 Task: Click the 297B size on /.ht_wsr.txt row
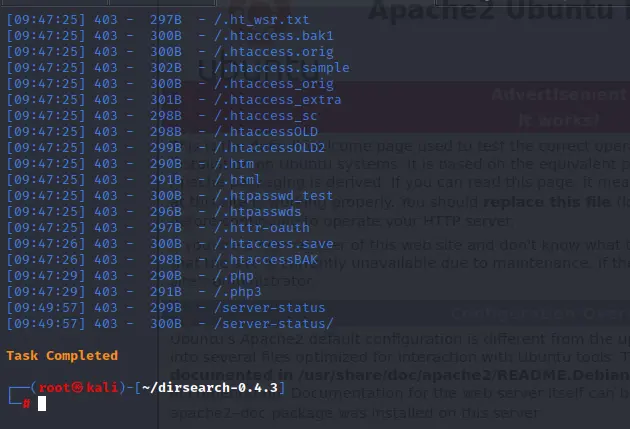coord(166,20)
